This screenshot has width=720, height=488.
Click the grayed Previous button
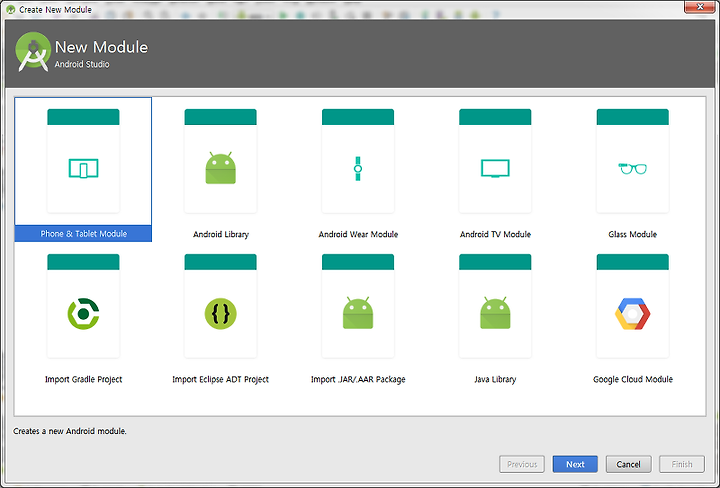pos(522,464)
